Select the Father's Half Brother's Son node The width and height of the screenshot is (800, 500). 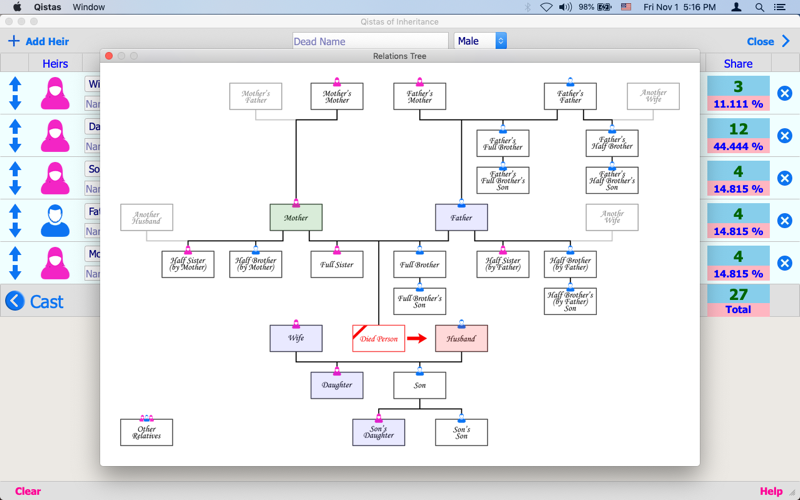tap(612, 180)
